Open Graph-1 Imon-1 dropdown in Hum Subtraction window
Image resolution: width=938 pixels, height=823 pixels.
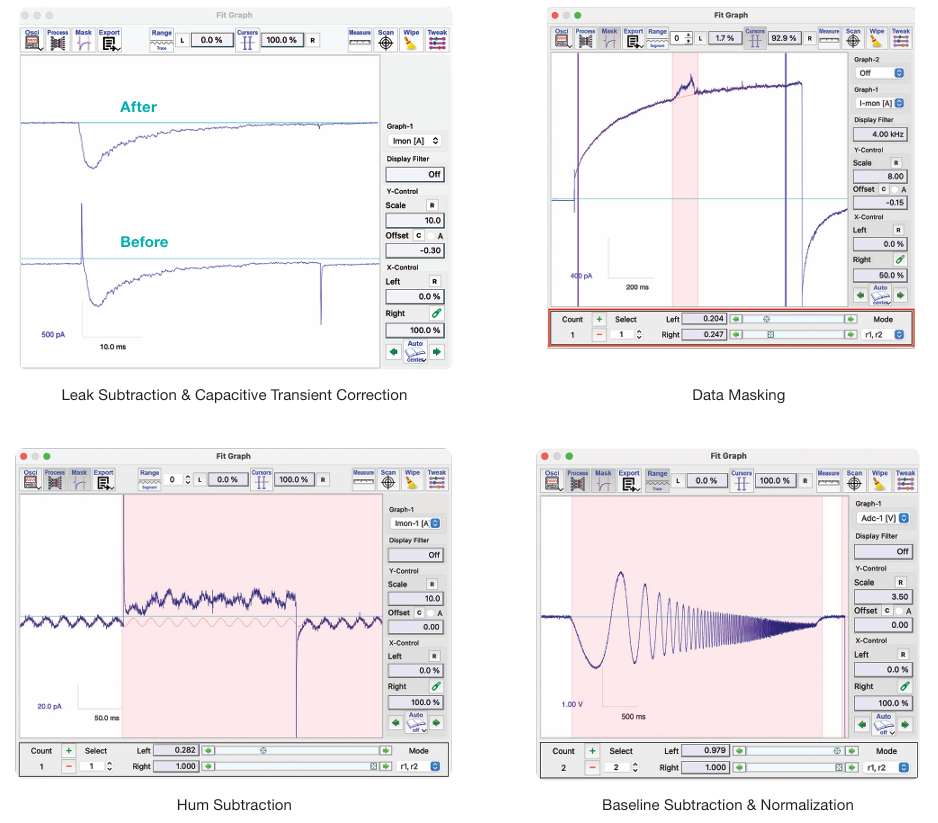pos(416,523)
